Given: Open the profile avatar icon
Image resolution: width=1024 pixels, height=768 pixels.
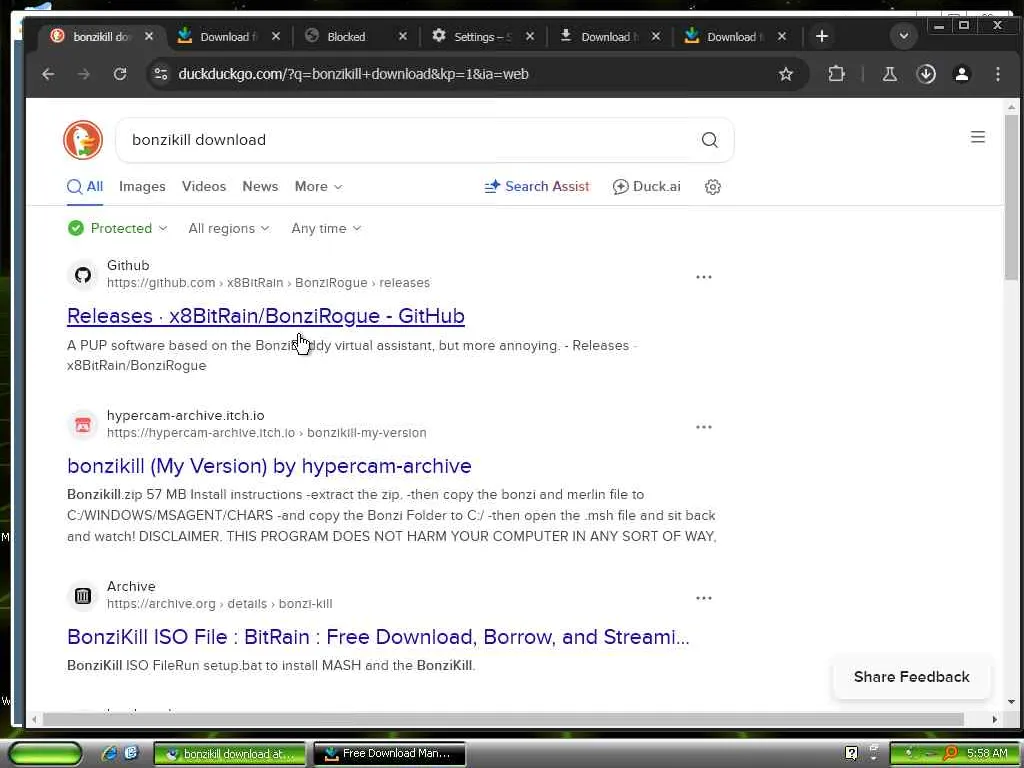Looking at the screenshot, I should [x=962, y=74].
